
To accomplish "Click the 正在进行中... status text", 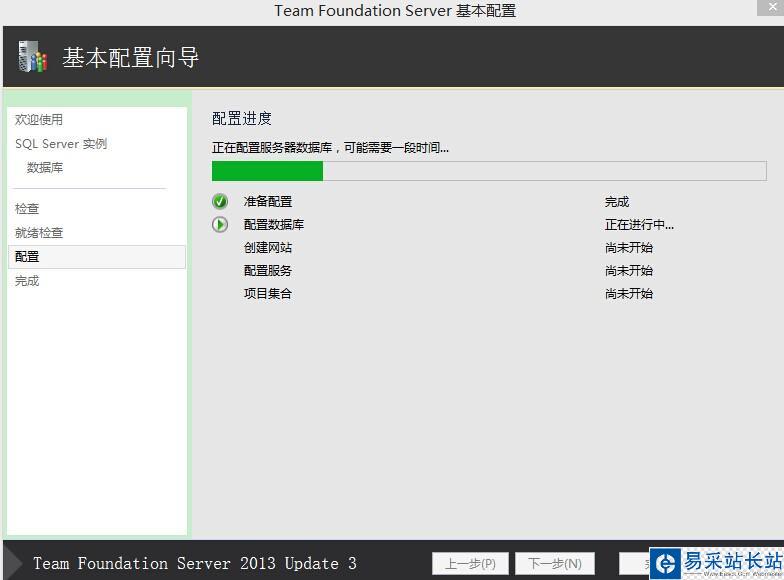I will pos(640,224).
